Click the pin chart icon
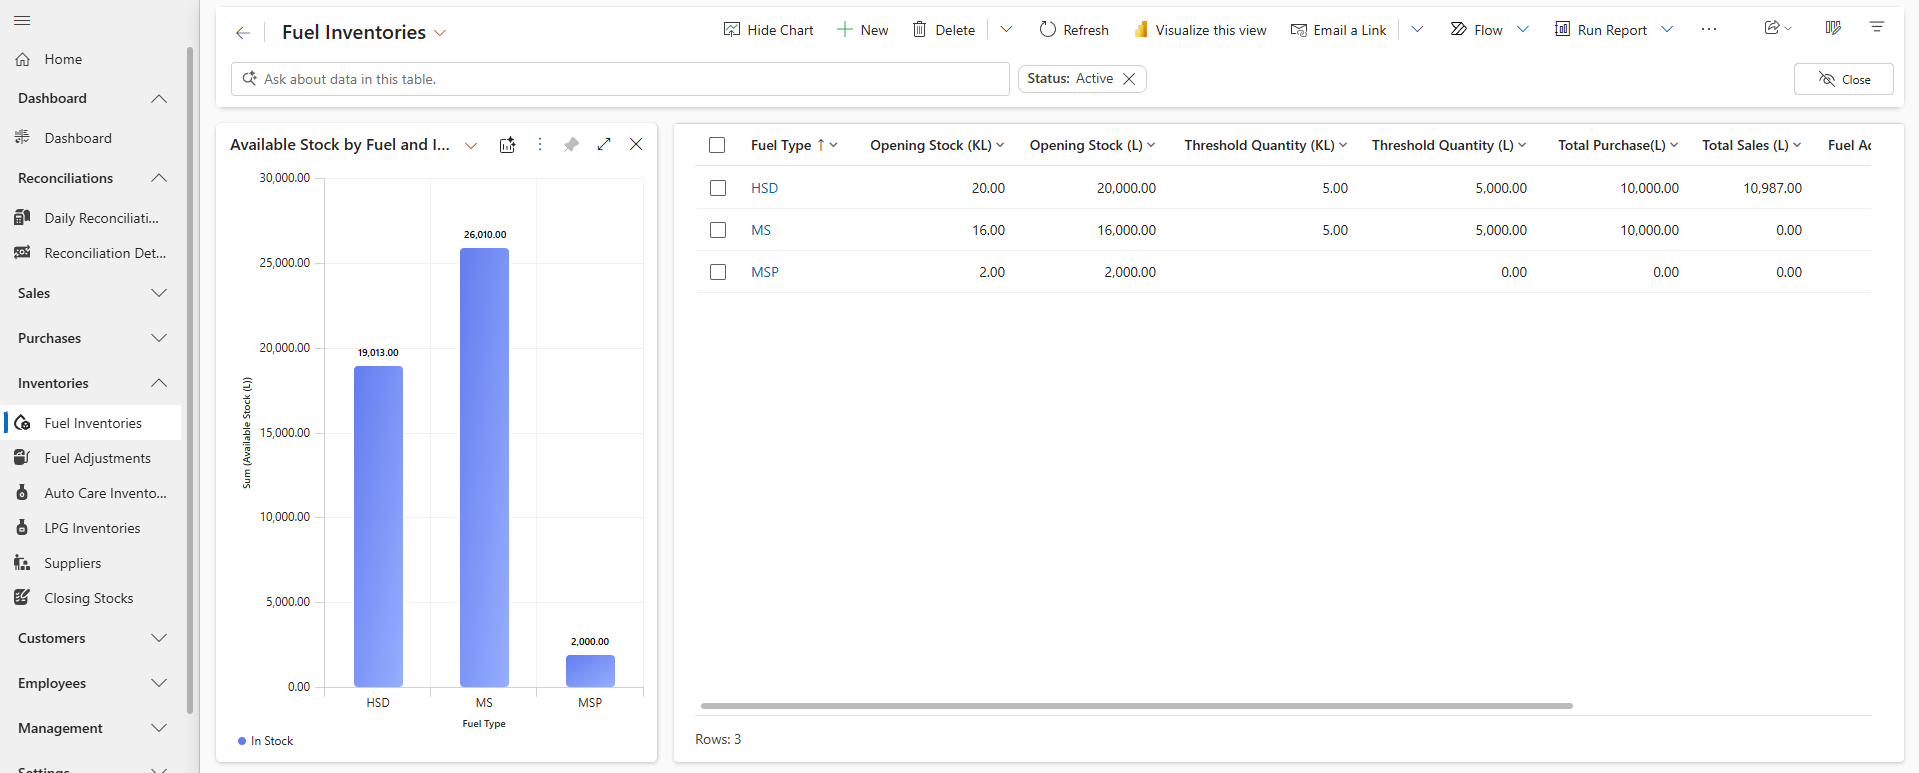1919x773 pixels. point(571,145)
